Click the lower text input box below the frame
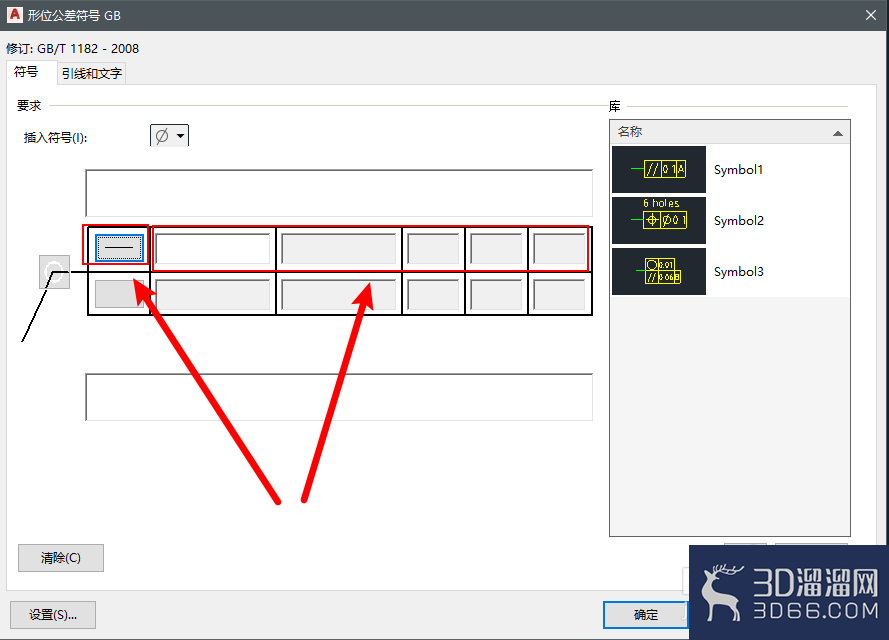Image resolution: width=889 pixels, height=640 pixels. click(339, 397)
